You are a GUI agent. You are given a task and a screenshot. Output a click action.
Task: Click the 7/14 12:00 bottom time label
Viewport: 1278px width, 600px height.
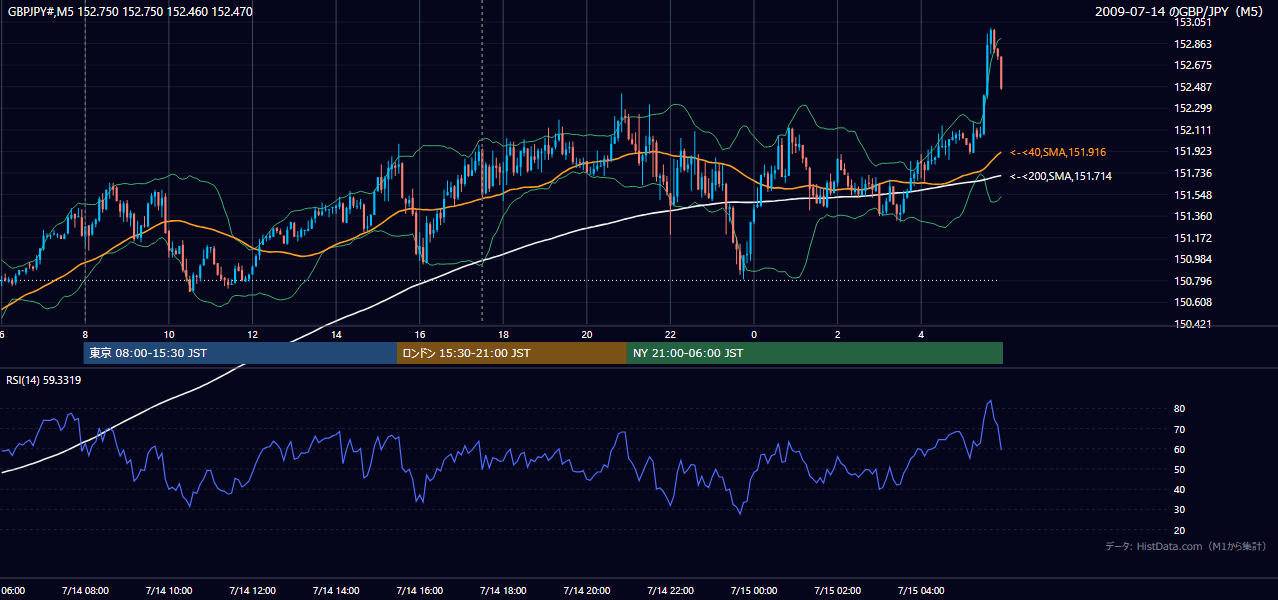point(252,590)
